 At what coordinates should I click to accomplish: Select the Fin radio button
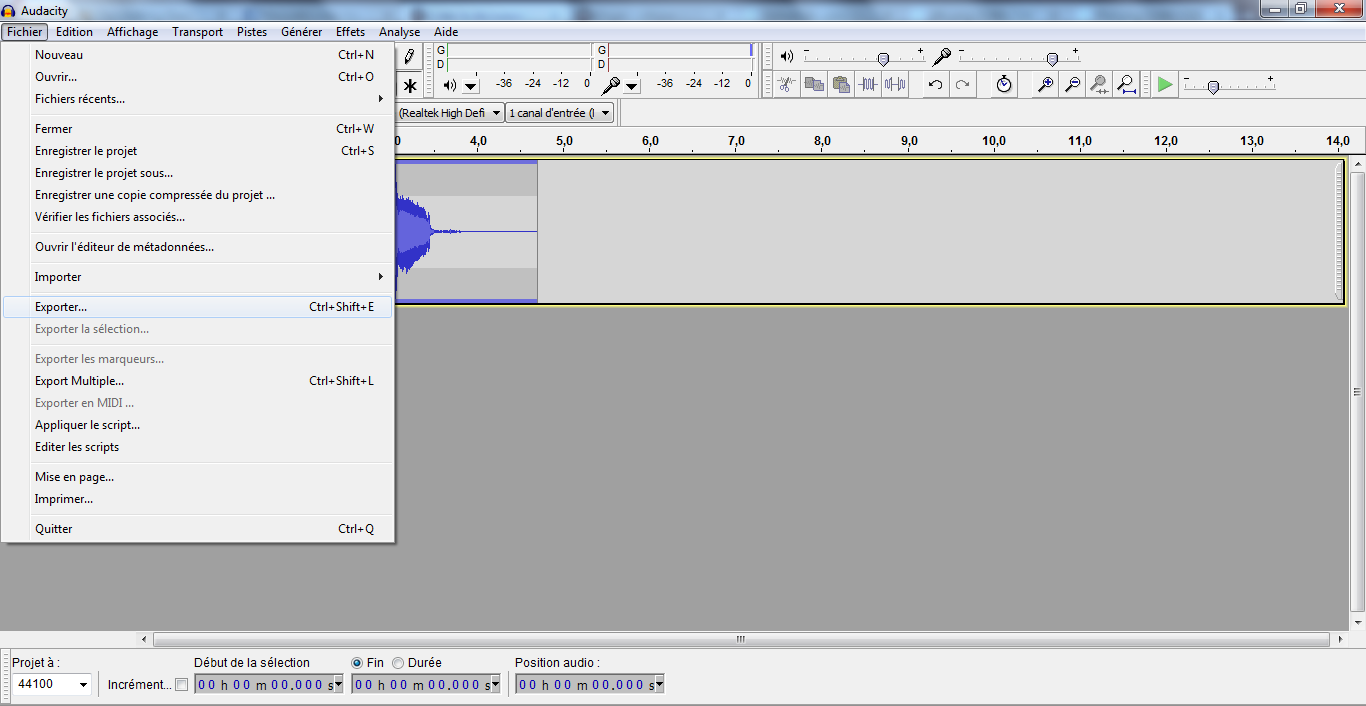357,662
